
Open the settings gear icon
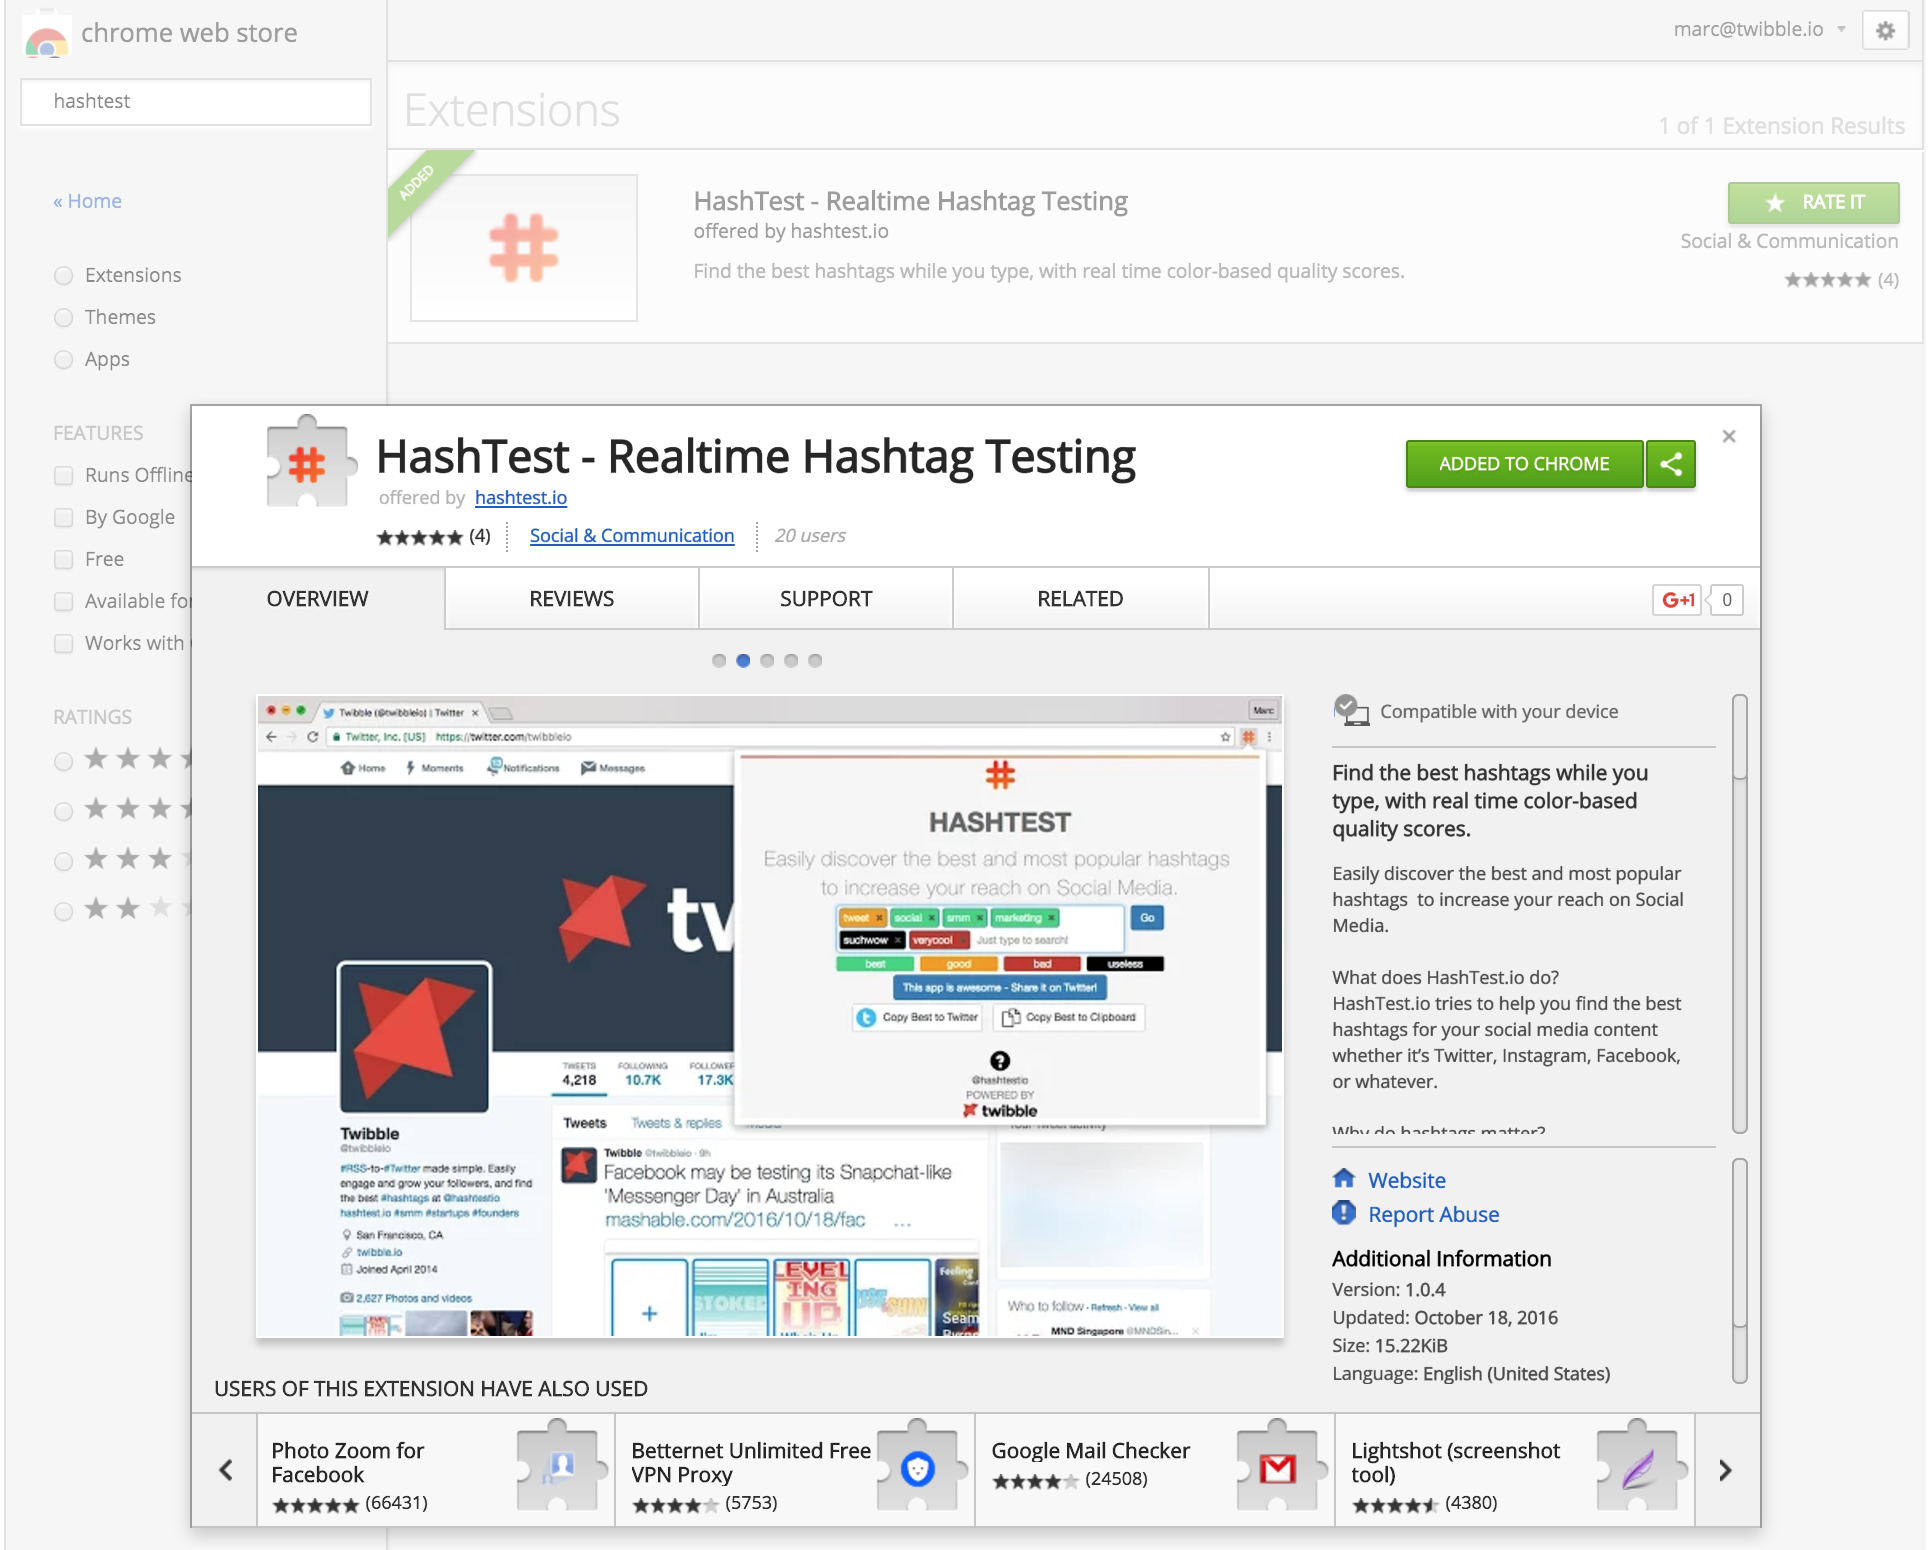click(1885, 31)
